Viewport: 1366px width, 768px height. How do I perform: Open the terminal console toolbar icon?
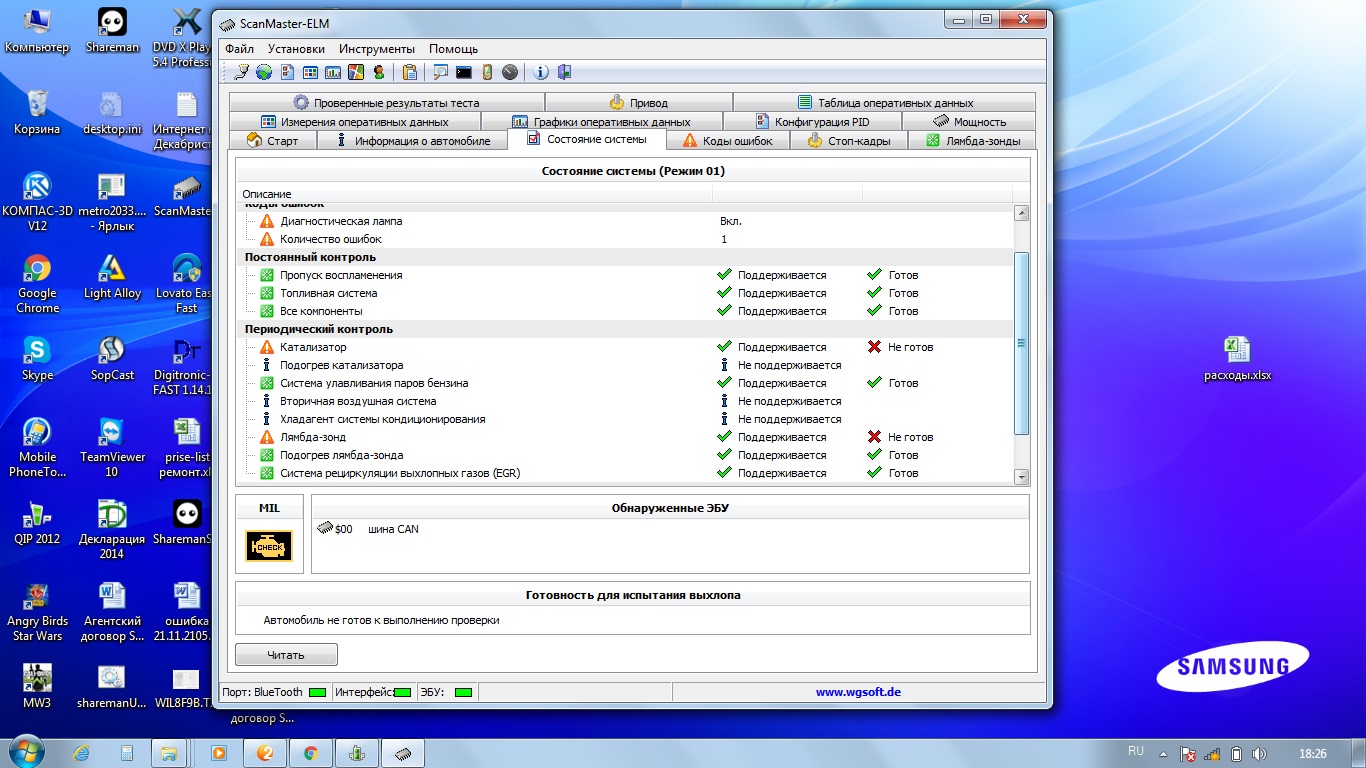[463, 72]
